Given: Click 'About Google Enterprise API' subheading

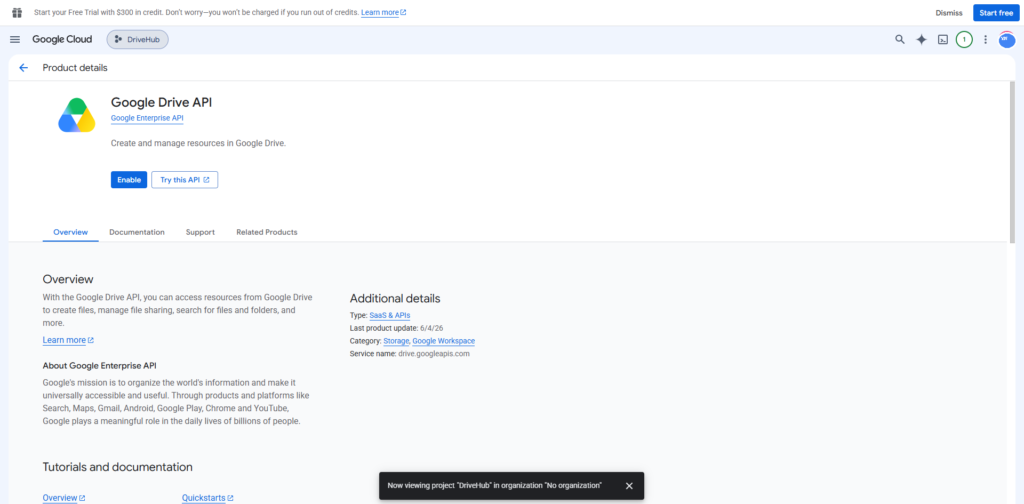Looking at the screenshot, I should coord(99,366).
